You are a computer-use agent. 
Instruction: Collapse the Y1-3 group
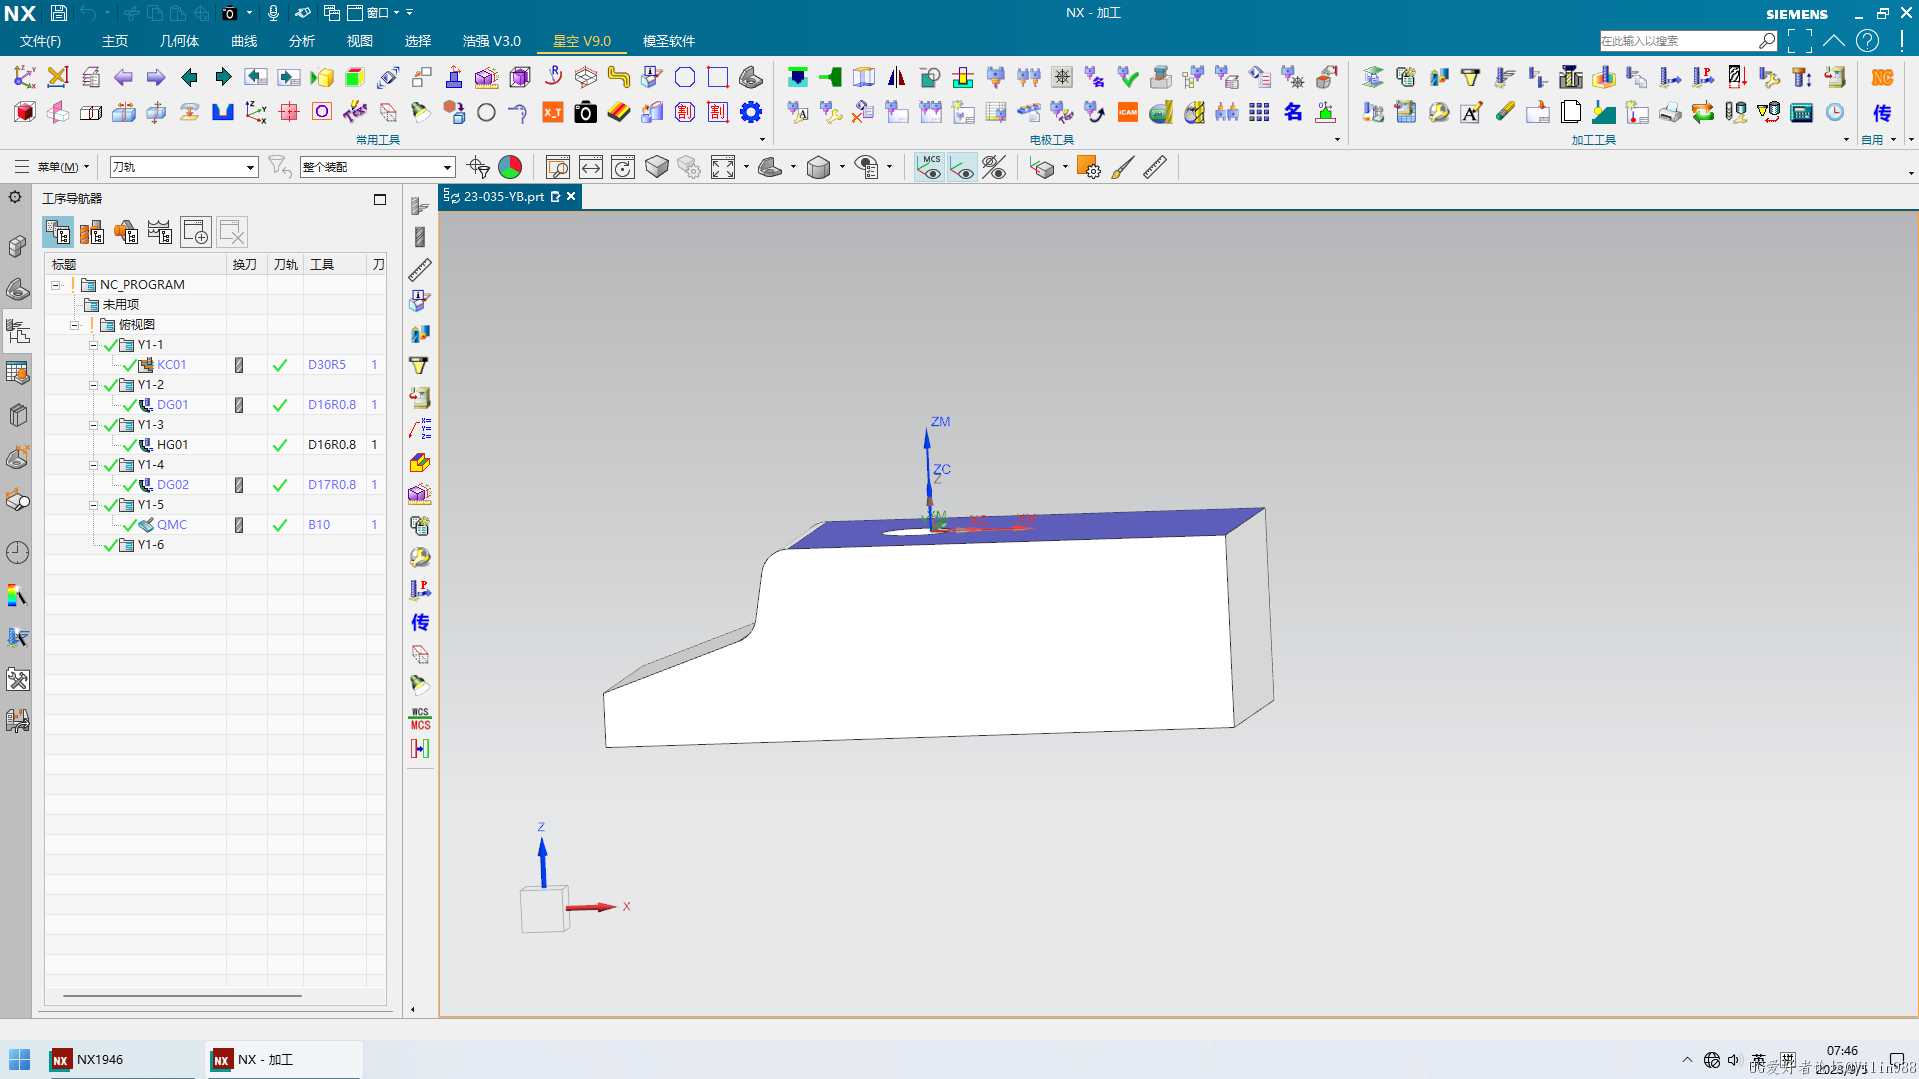pos(94,425)
